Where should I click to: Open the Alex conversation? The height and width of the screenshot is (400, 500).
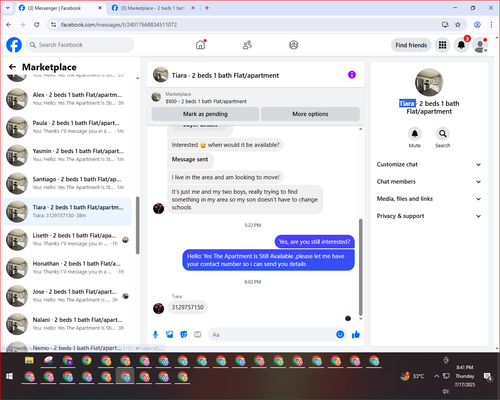68,99
